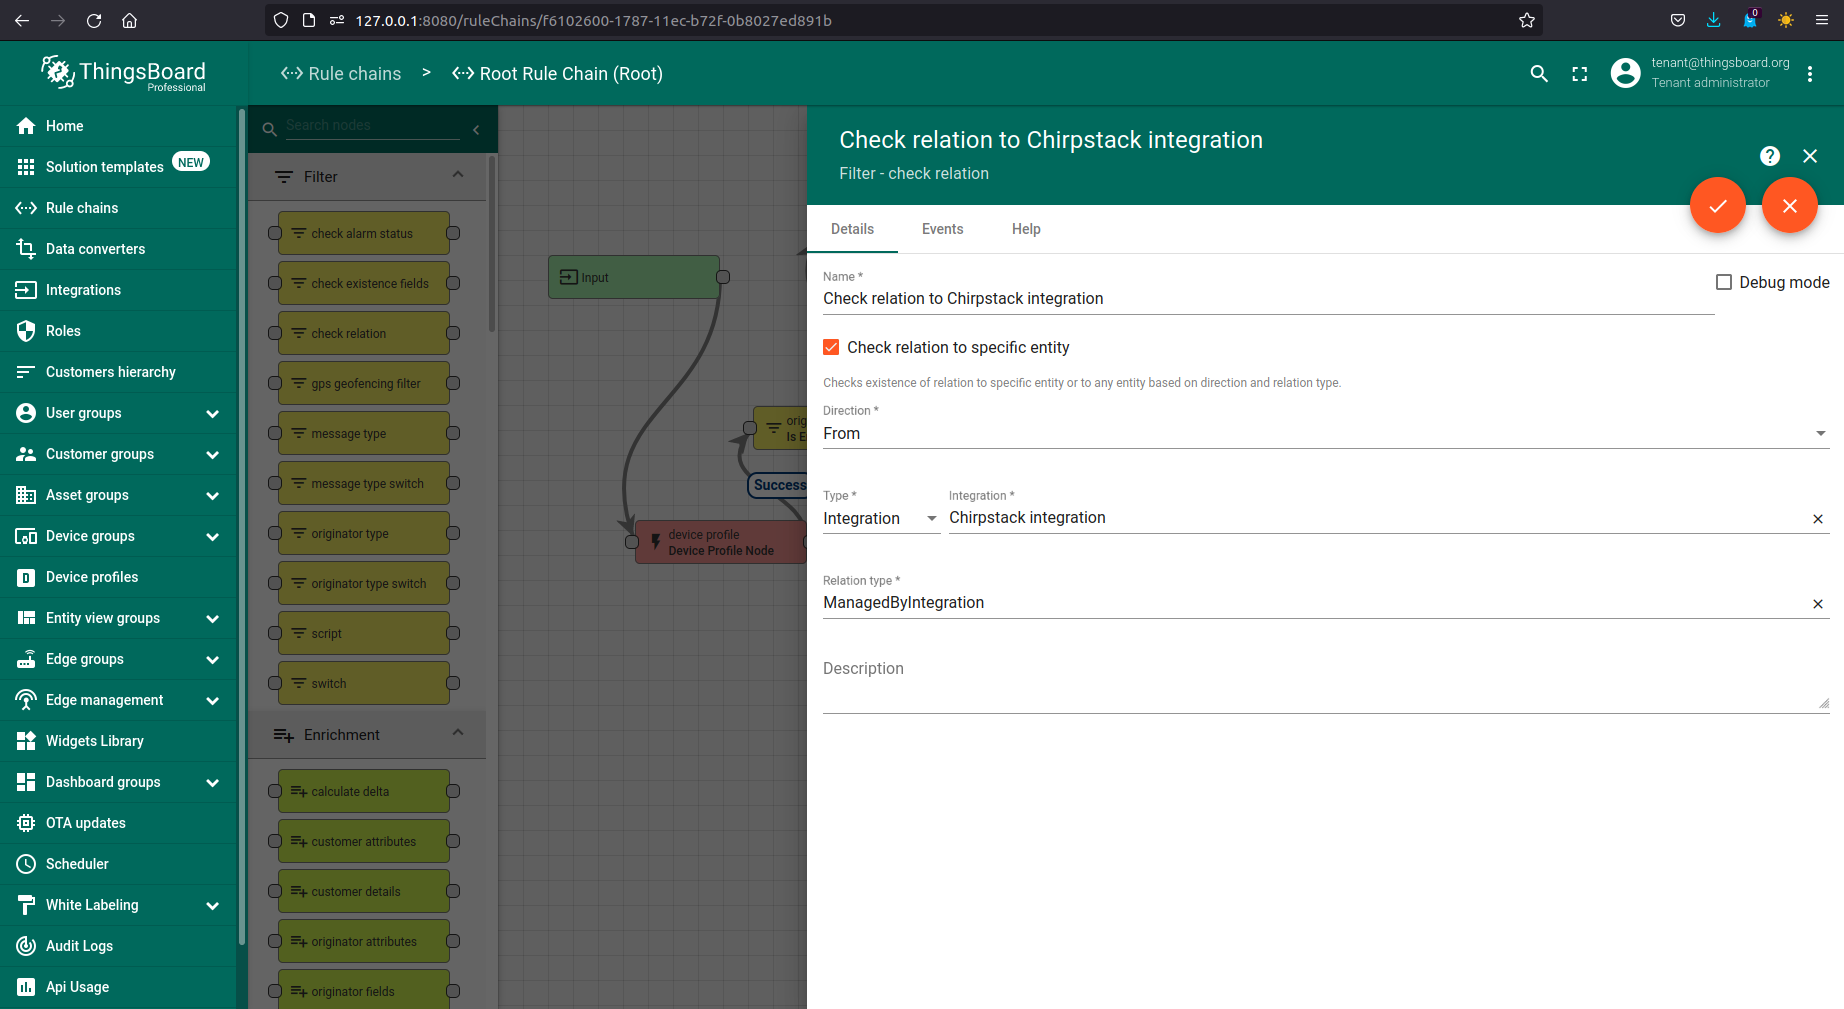Click node search magnifier icon

click(269, 129)
